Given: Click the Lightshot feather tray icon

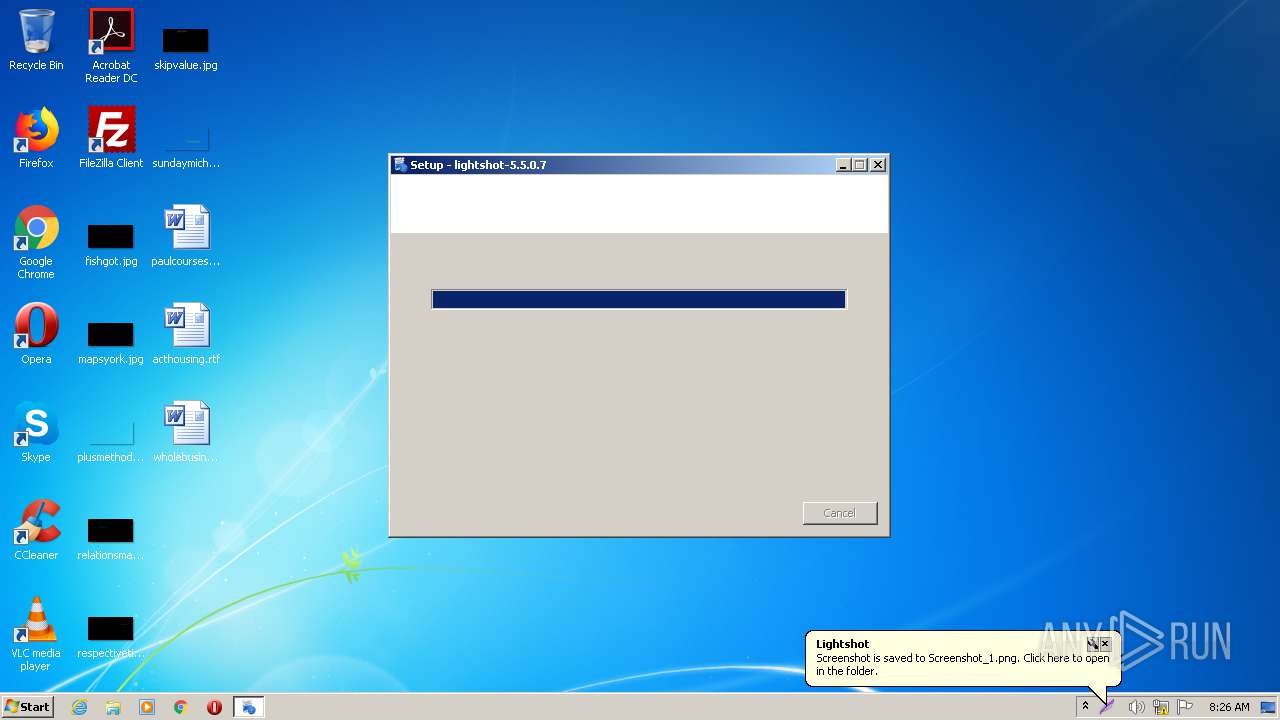Looking at the screenshot, I should click(1107, 707).
